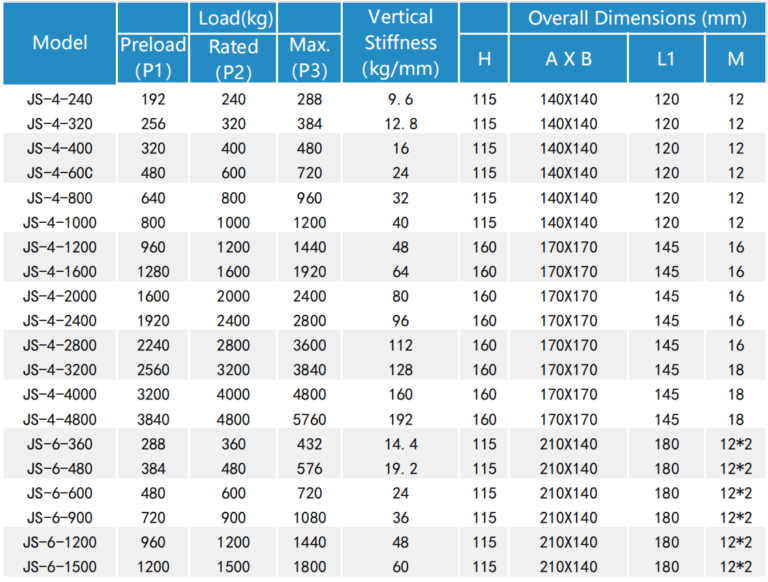This screenshot has width=768, height=582.
Task: Click 210X140 dimension in JS-6-360 row
Action: tap(569, 444)
